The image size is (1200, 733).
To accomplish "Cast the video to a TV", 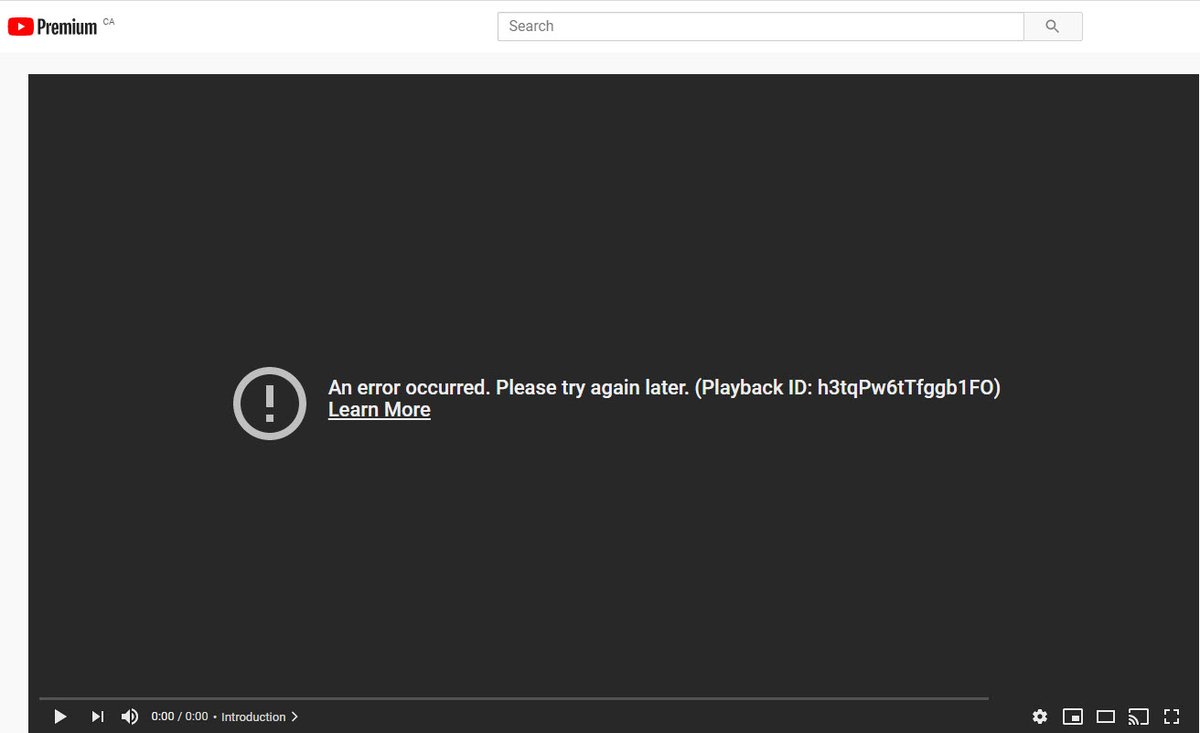I will tap(1138, 716).
